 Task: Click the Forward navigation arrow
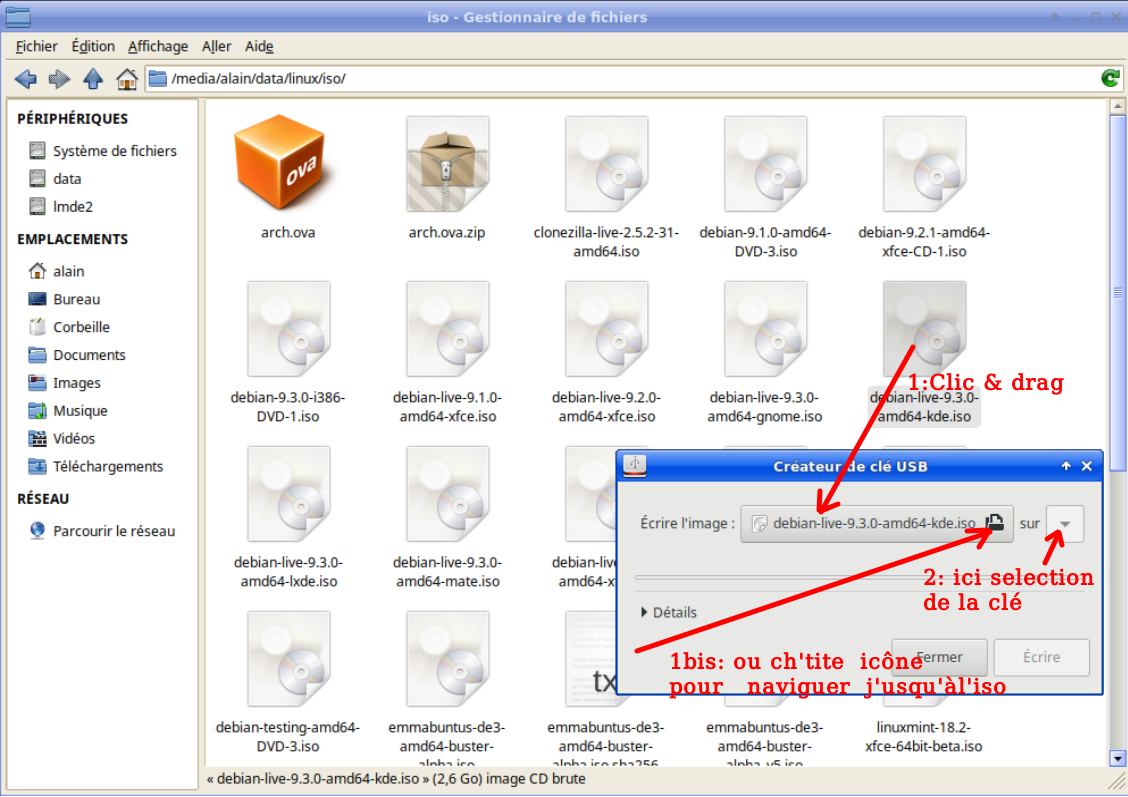pos(59,79)
